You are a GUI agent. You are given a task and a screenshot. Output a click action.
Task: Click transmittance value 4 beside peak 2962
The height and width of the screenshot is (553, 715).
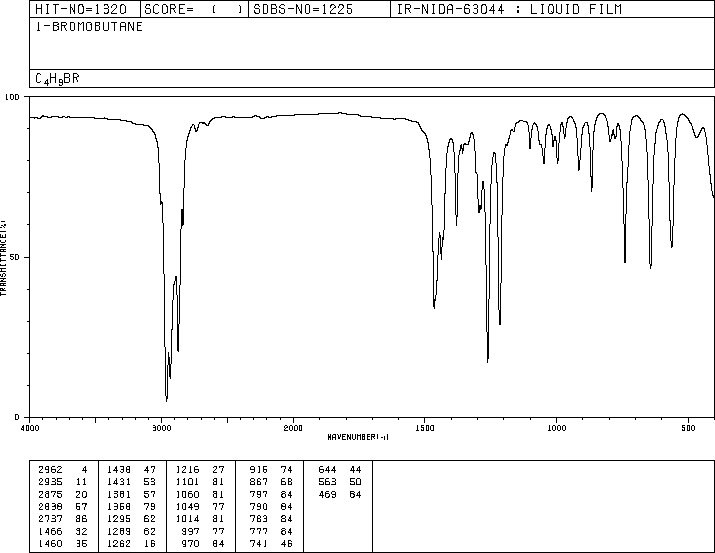84,470
